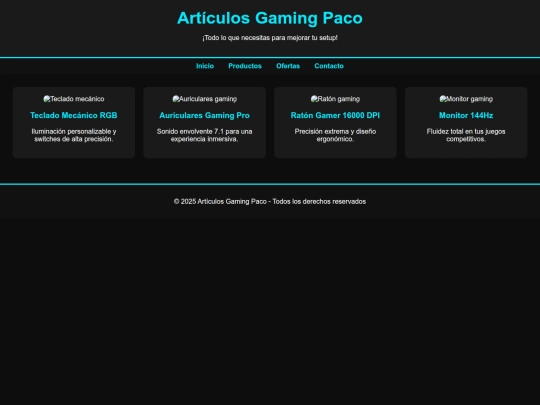Click the 'Sonido envolvente 7.1' description
The image size is (540, 405).
coord(205,135)
